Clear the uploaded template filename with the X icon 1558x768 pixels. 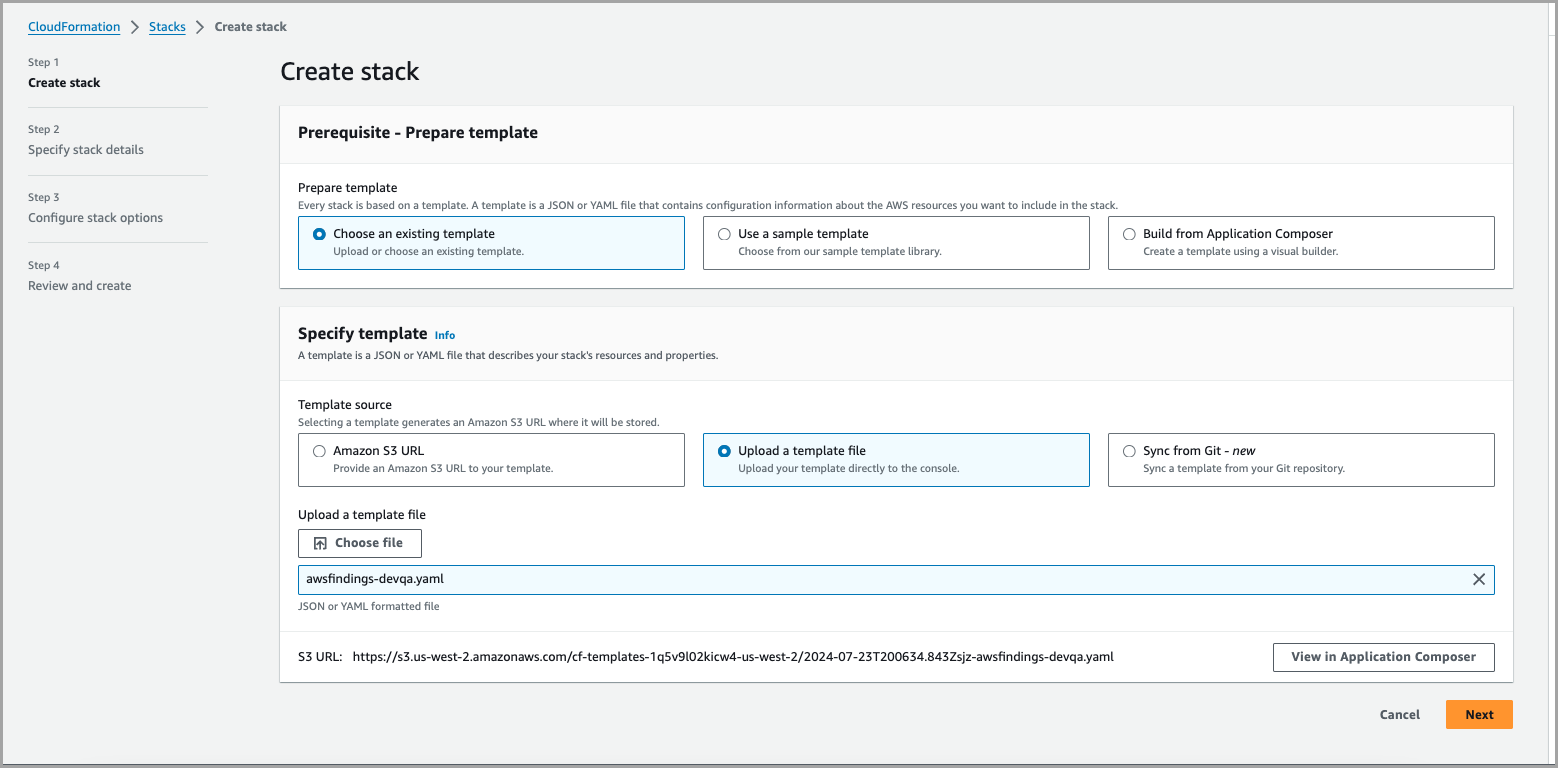(1479, 579)
